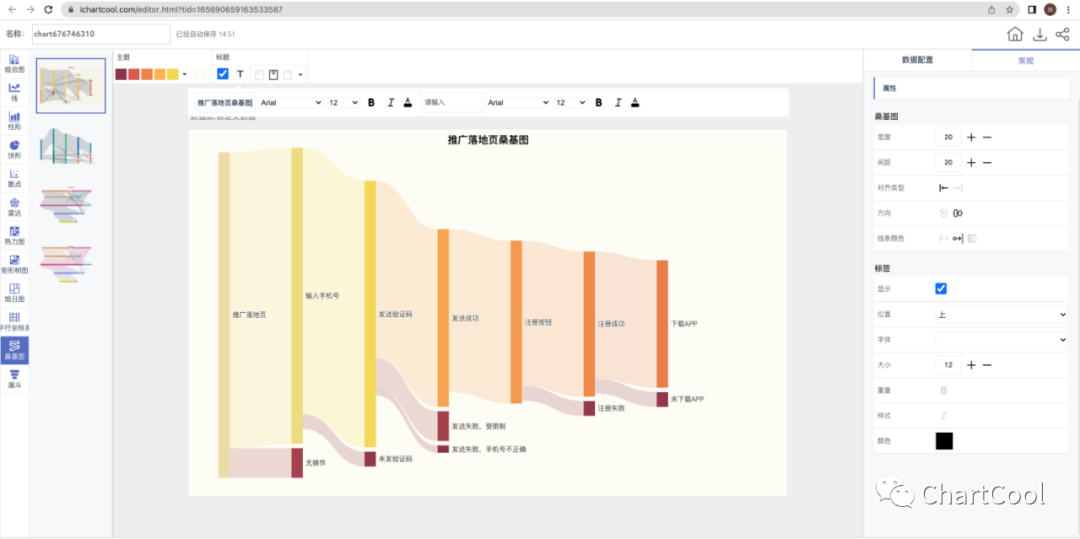Viewport: 1080px width, 539px height.
Task: Toggle the title (标题) visibility checkbox
Action: [x=223, y=74]
